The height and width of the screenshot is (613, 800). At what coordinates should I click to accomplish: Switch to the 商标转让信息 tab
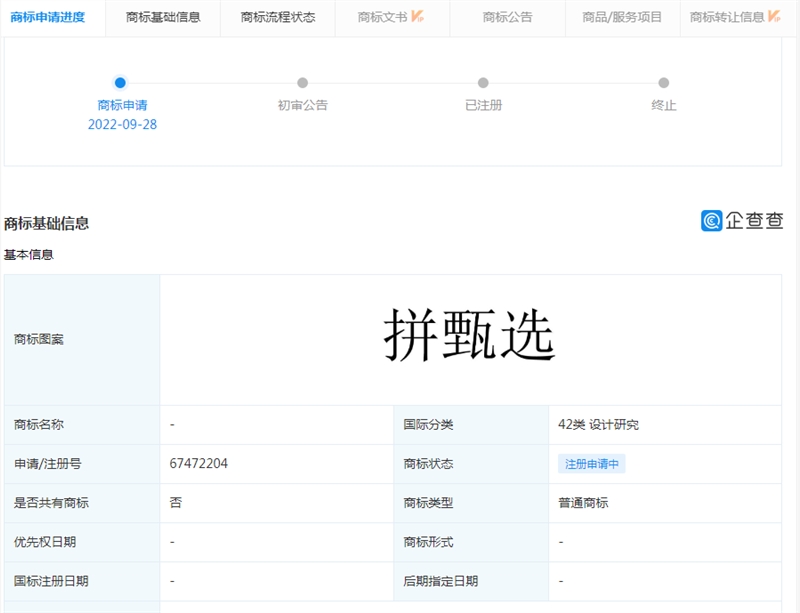[727, 17]
